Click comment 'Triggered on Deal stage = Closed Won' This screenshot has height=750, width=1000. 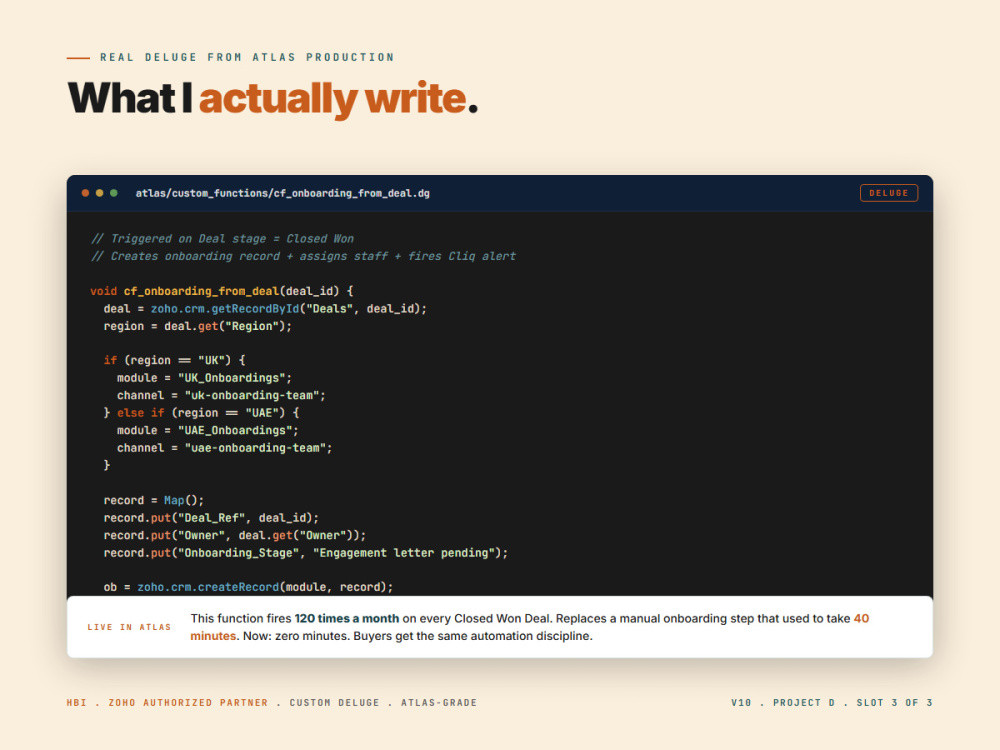(222, 239)
